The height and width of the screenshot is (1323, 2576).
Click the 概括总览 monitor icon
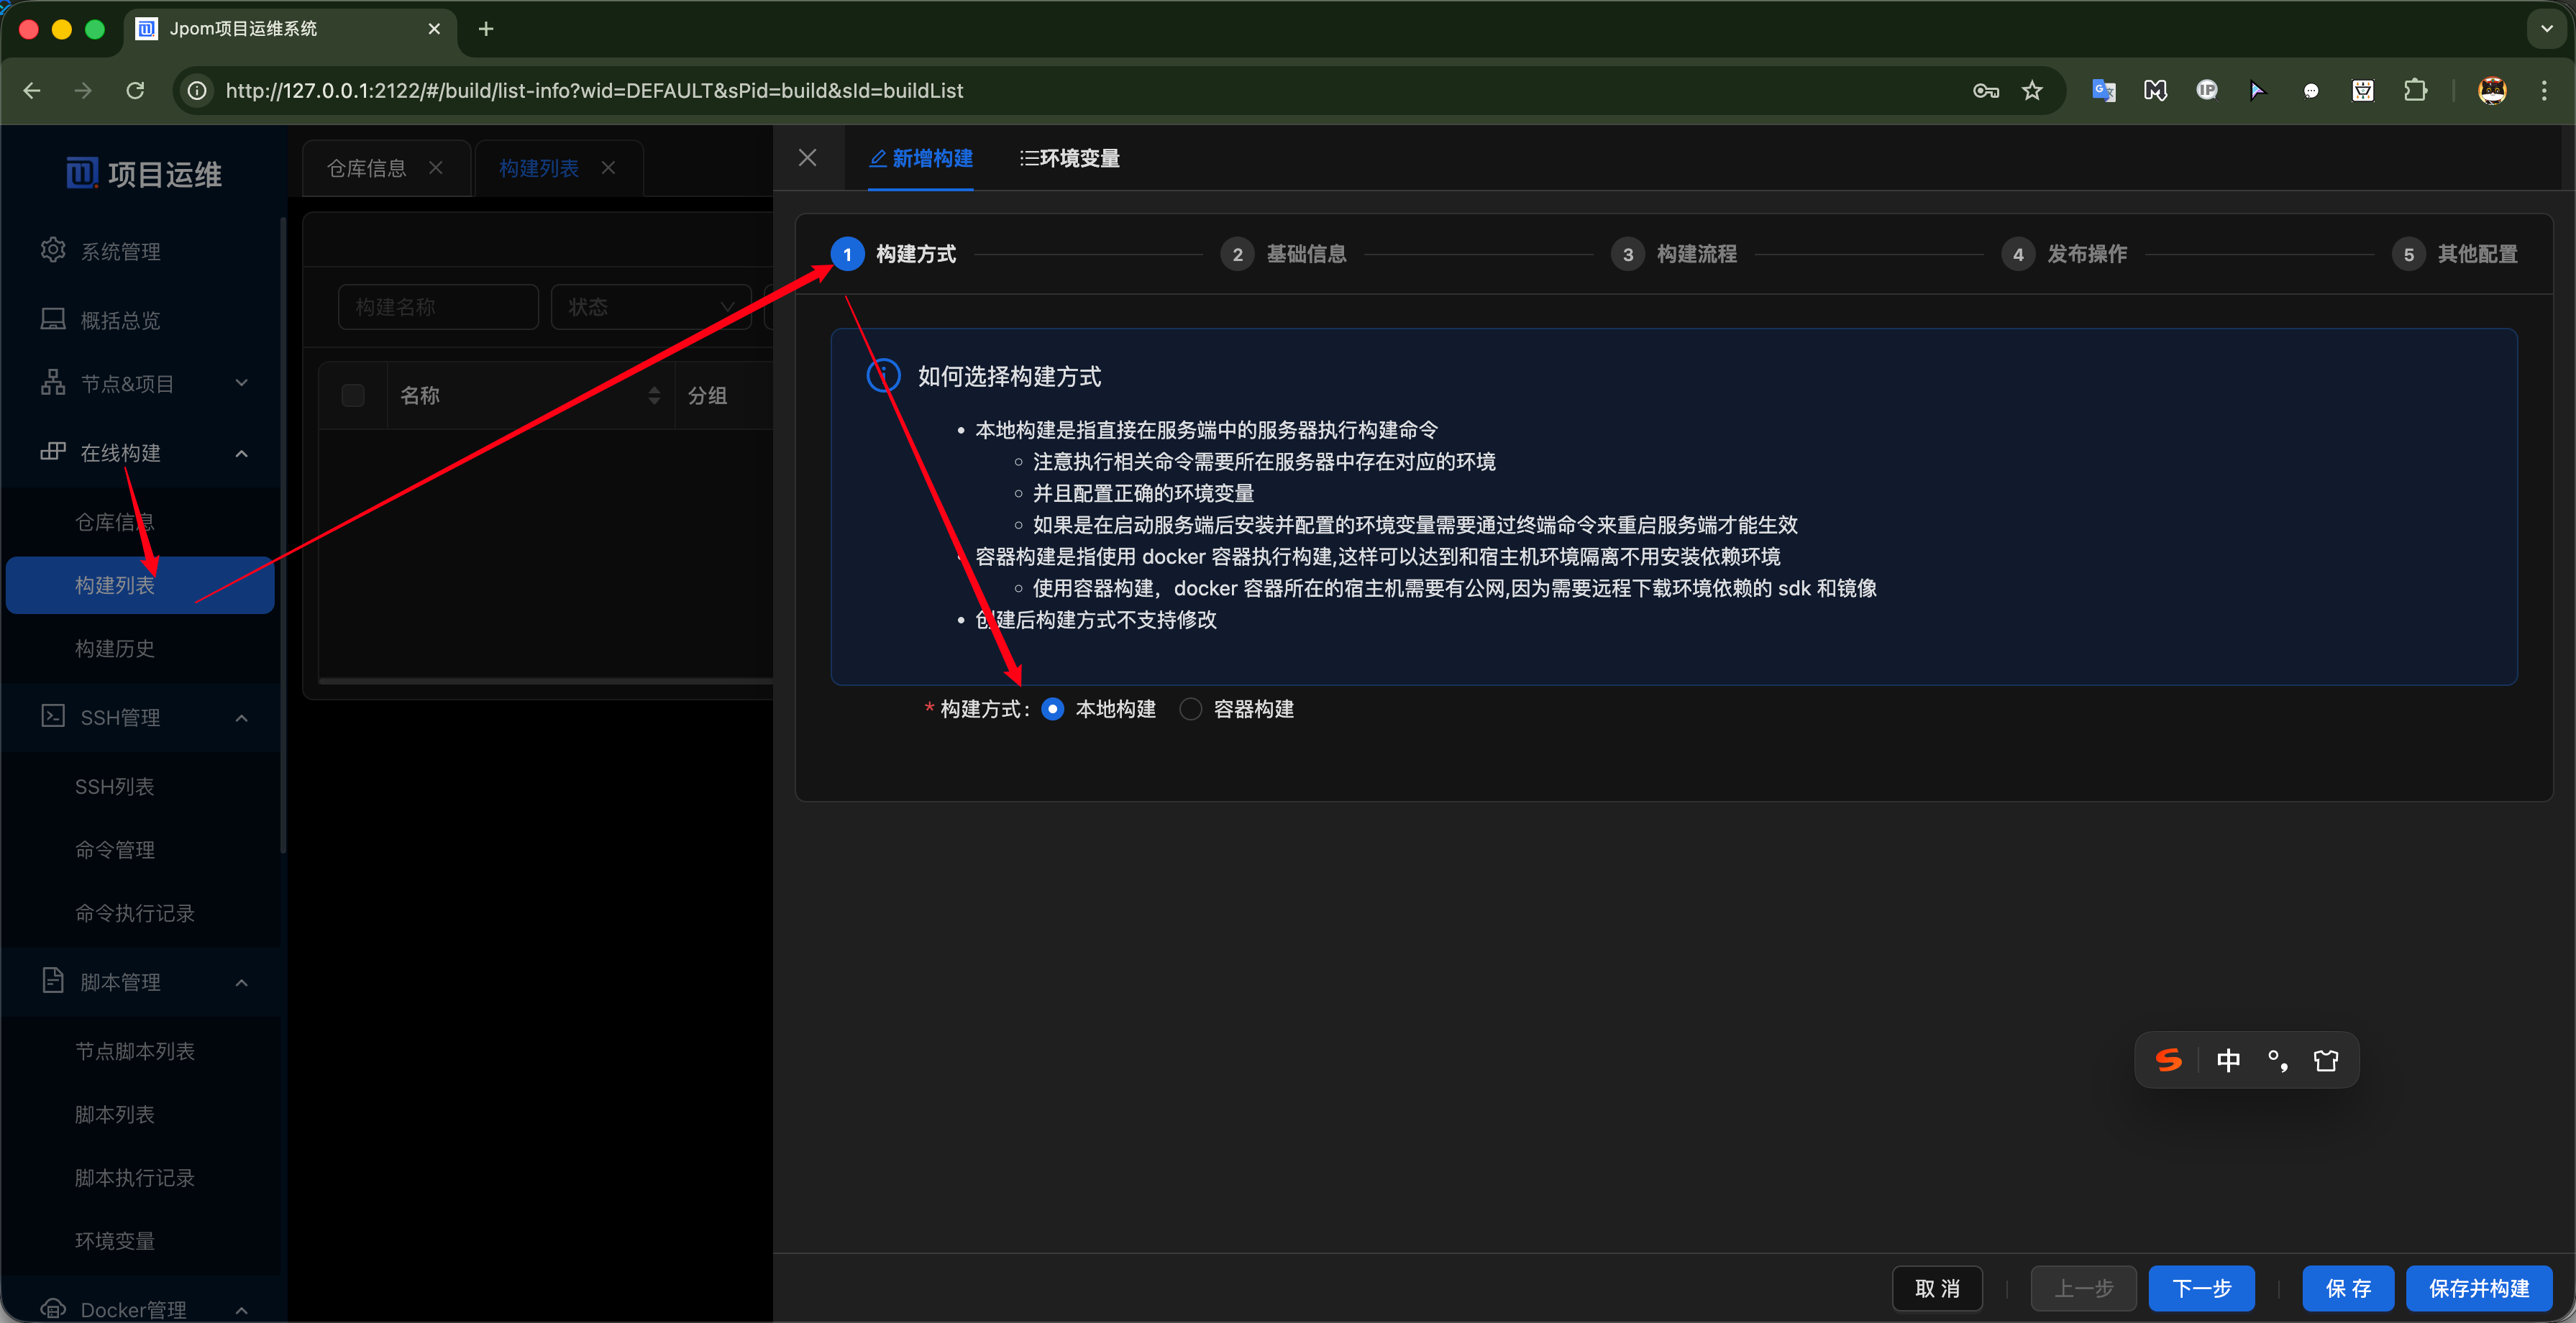[x=53, y=319]
